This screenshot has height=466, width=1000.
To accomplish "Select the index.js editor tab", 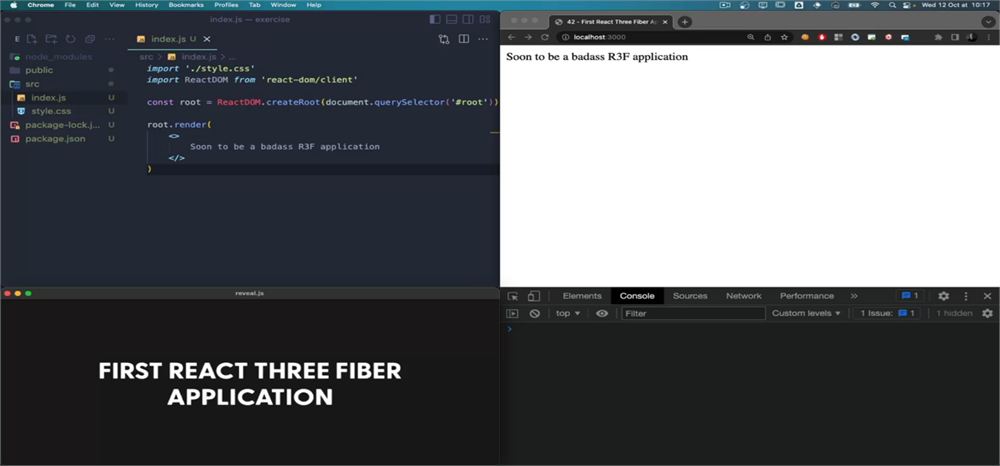I will click(x=172, y=39).
